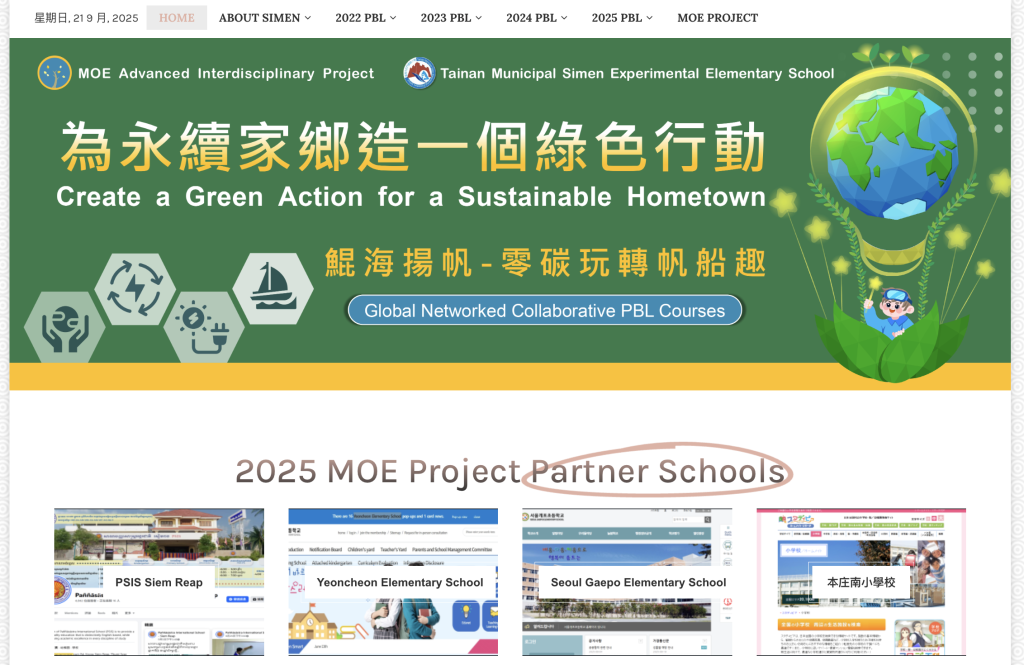1024x665 pixels.
Task: Open the 本庄南小學校 partner school card
Action: click(861, 582)
